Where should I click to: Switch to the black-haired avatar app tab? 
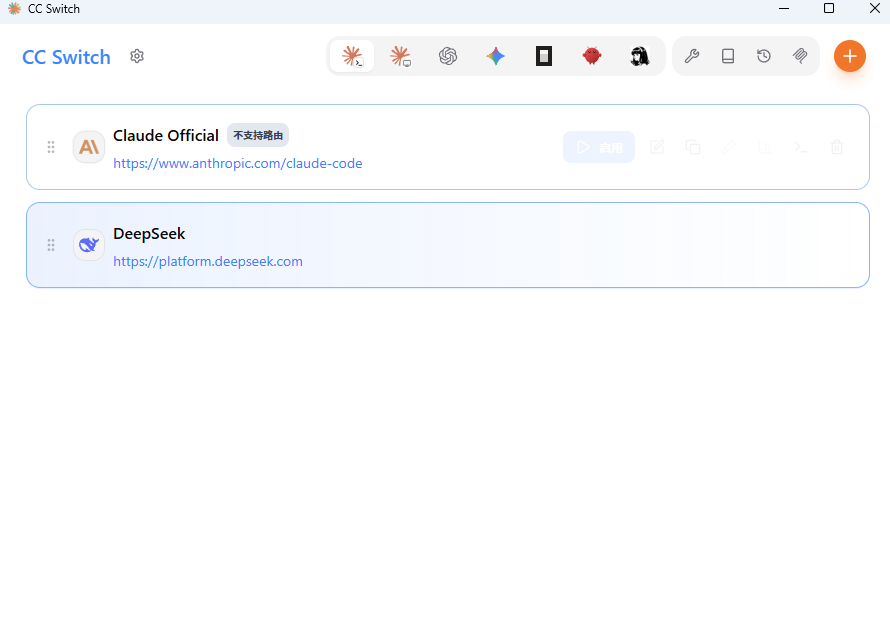click(x=640, y=56)
